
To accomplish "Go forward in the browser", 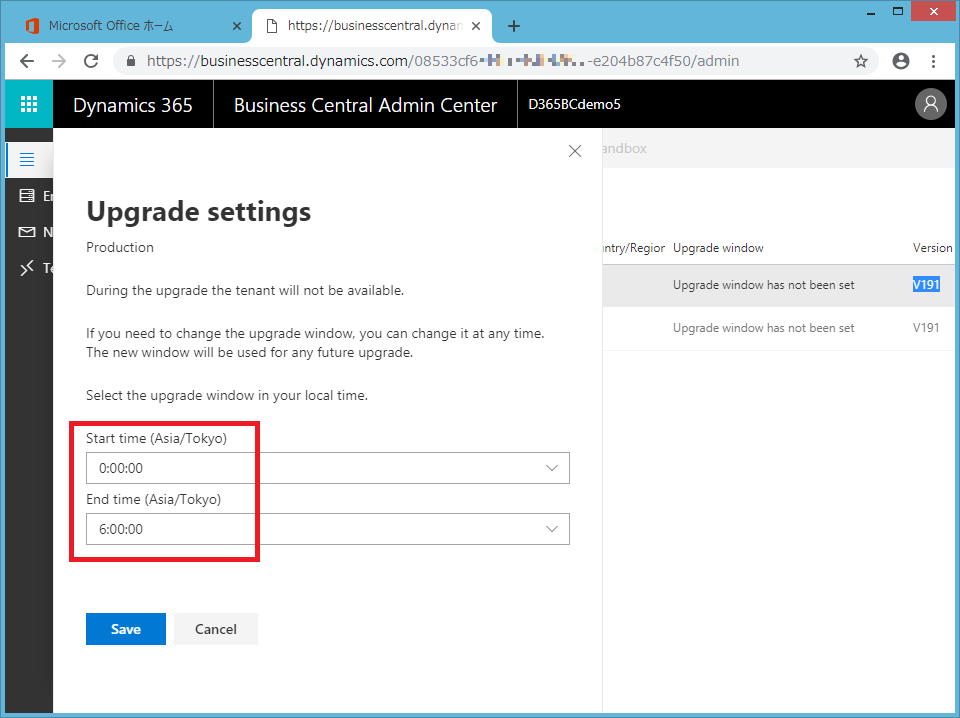I will (59, 61).
